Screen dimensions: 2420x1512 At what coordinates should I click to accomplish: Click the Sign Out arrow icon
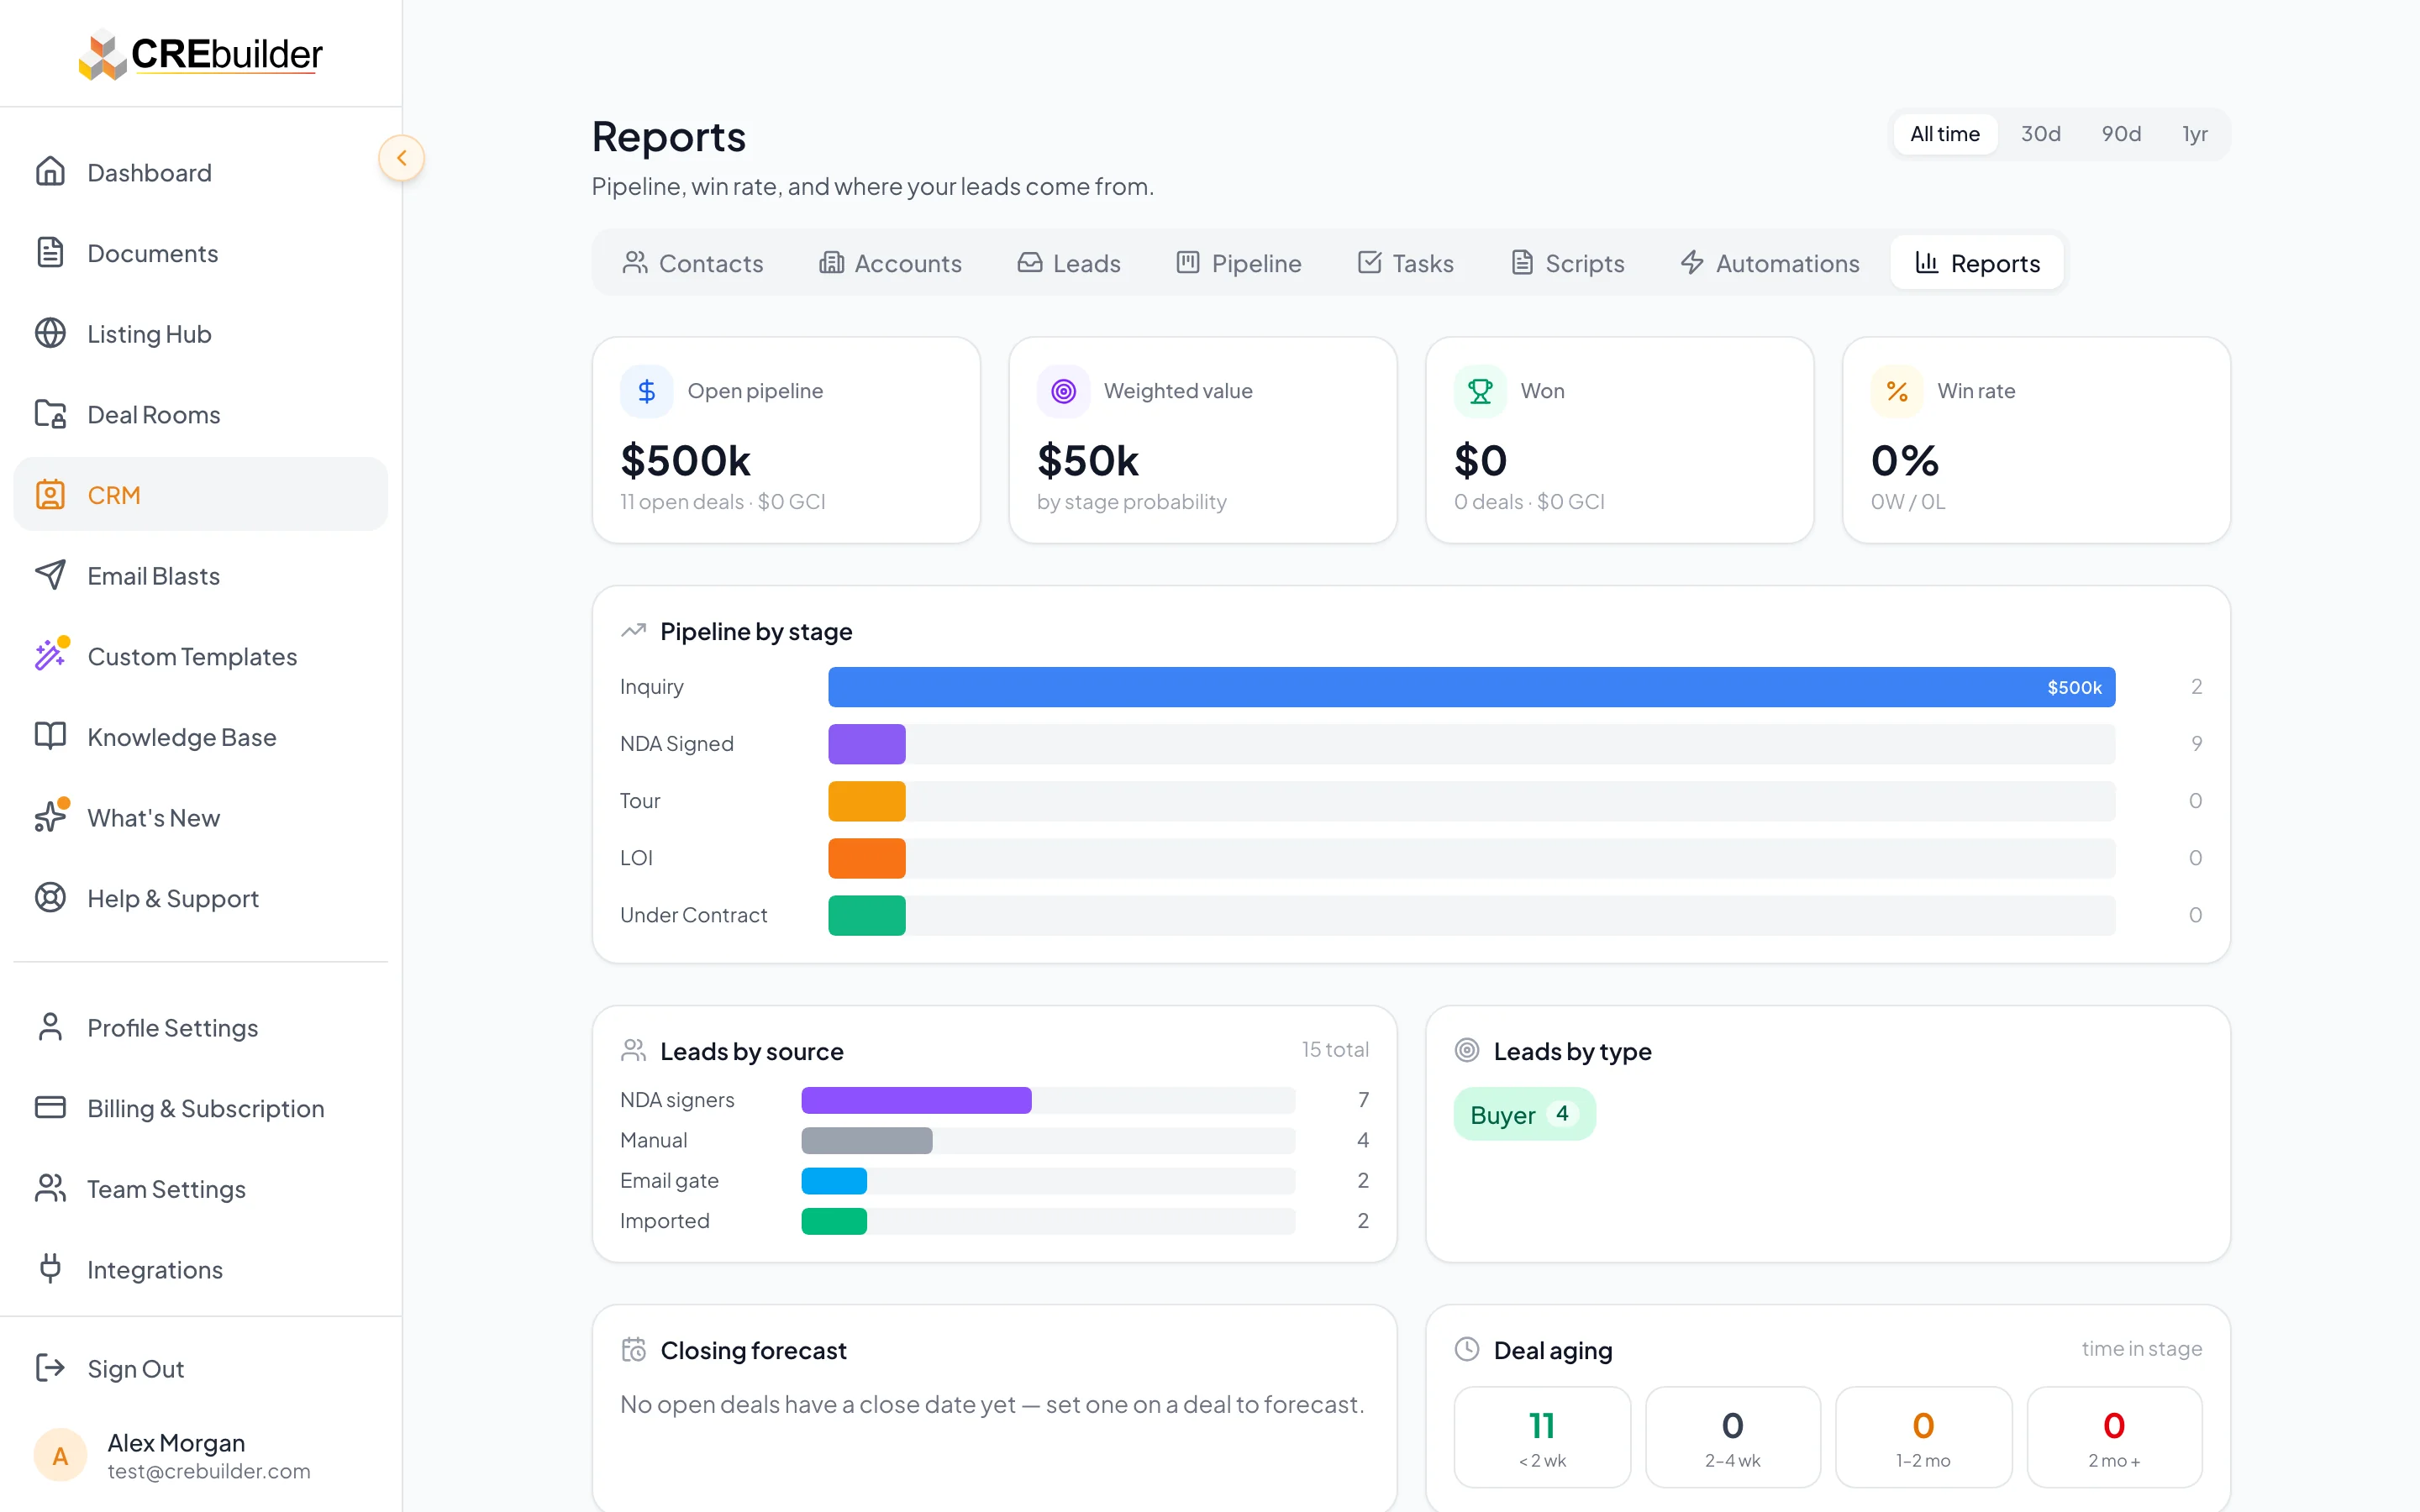click(x=50, y=1367)
